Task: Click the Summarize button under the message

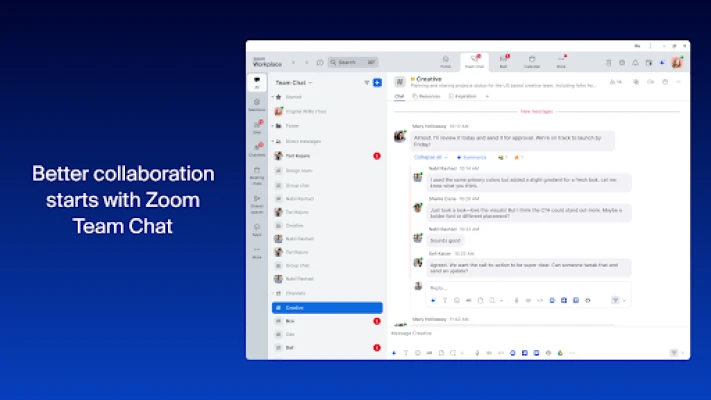Action: pos(472,157)
